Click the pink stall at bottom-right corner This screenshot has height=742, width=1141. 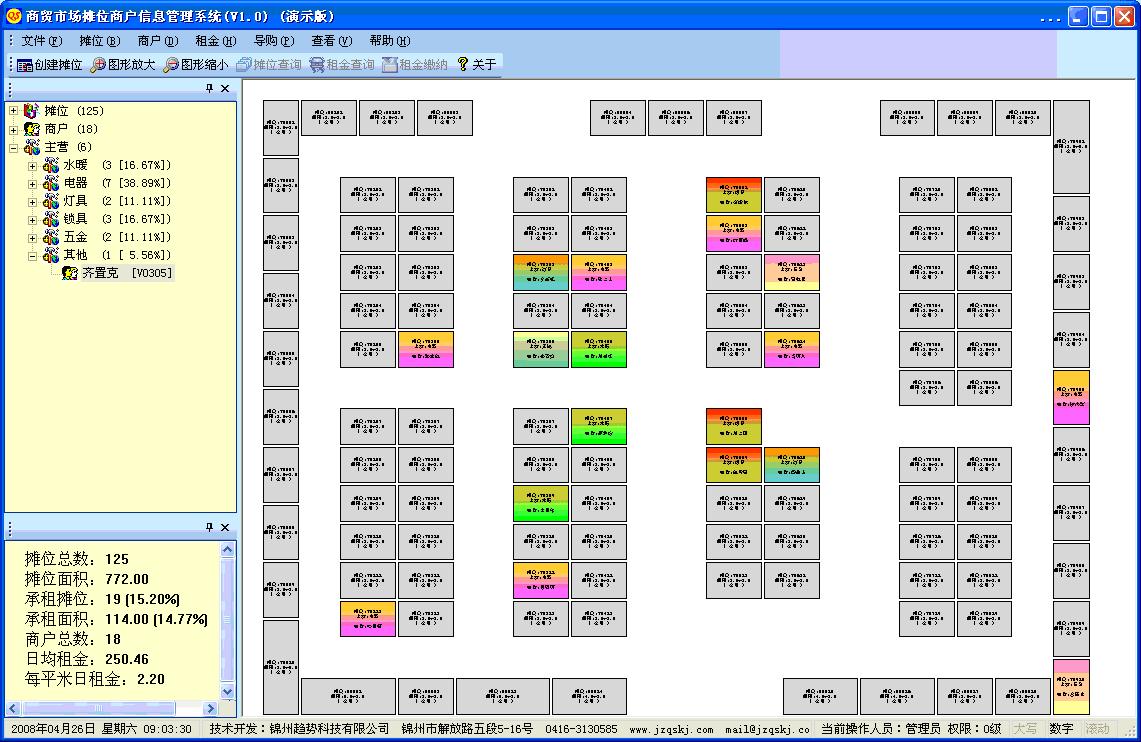click(1070, 686)
